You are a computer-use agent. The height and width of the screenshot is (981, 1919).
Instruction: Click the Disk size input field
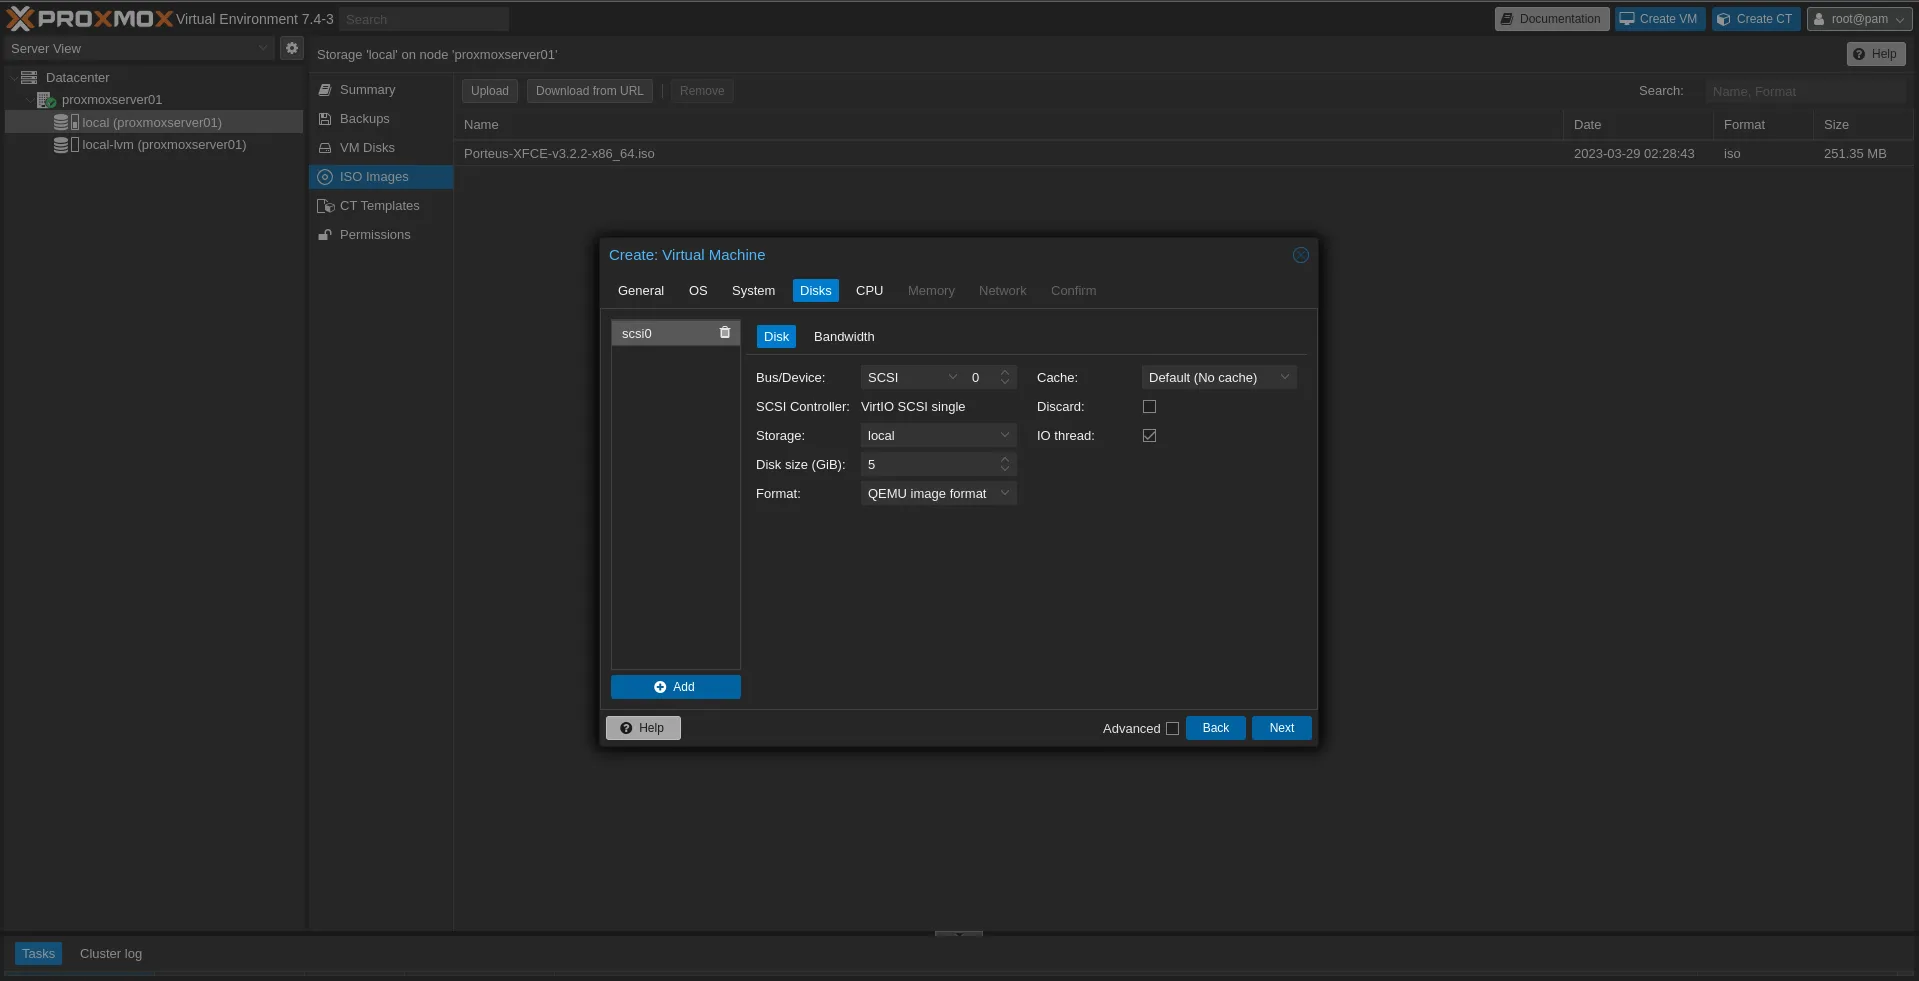point(928,465)
